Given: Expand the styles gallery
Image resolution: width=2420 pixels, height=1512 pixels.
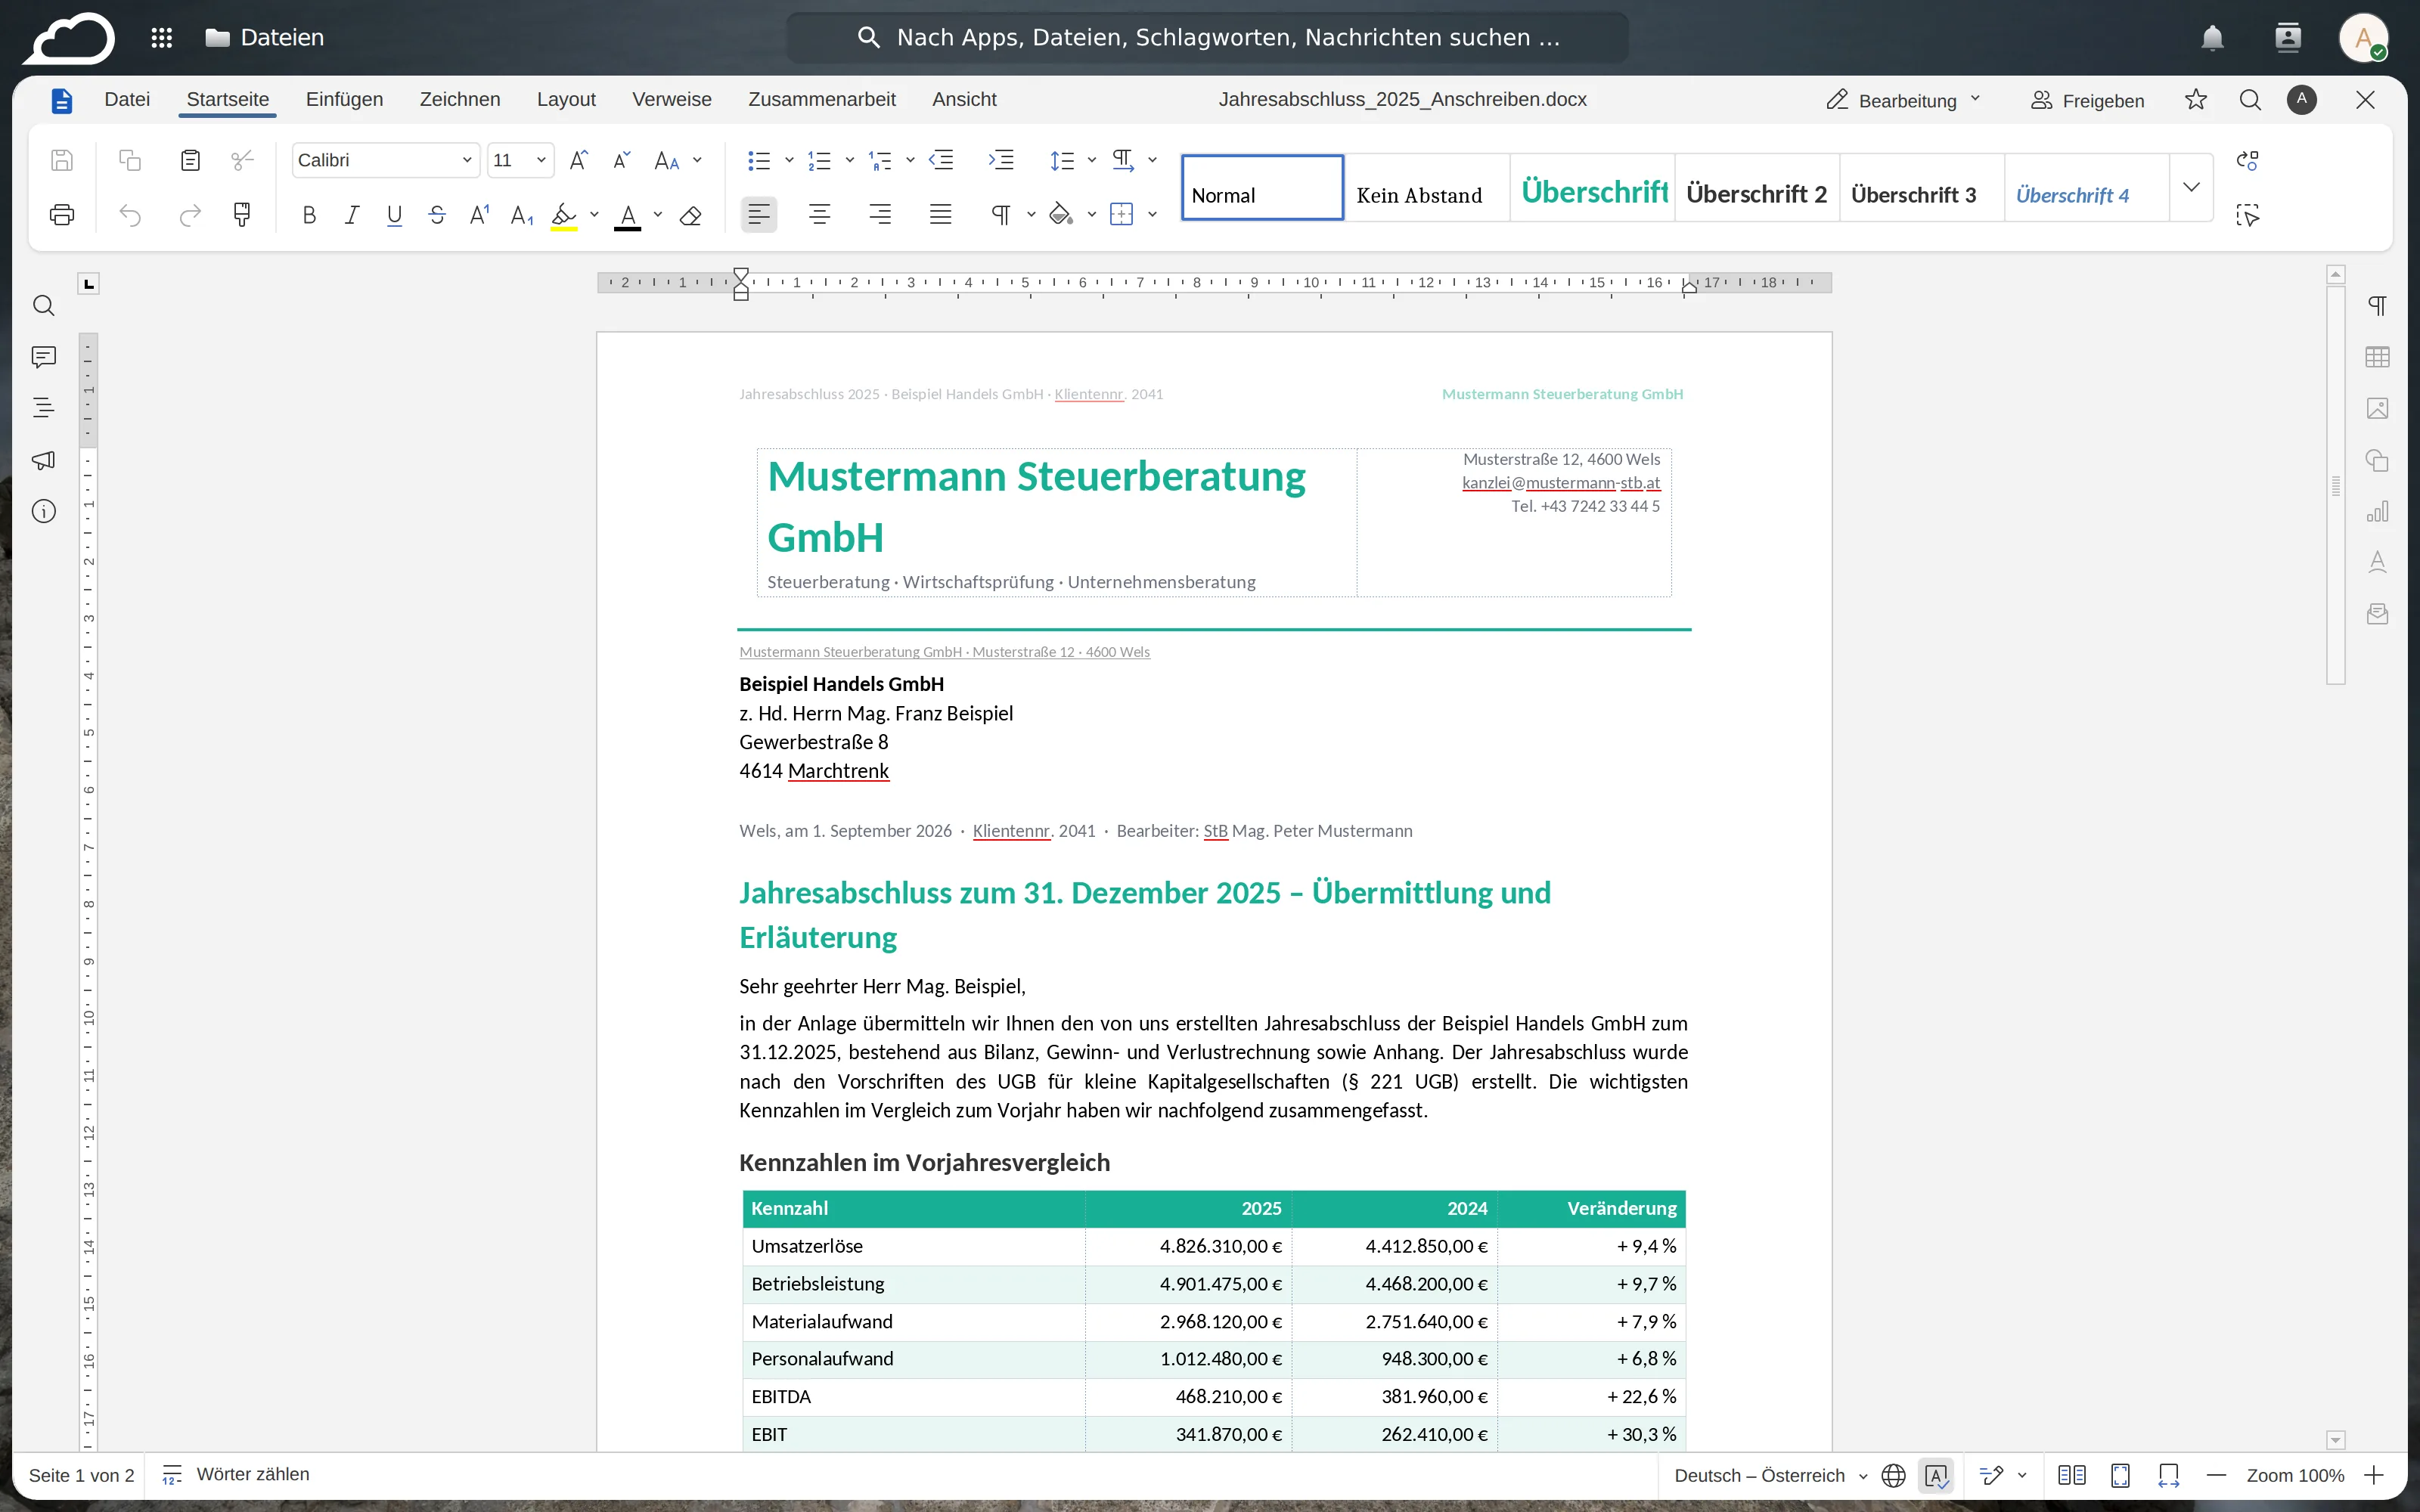Looking at the screenshot, I should coord(2191,187).
